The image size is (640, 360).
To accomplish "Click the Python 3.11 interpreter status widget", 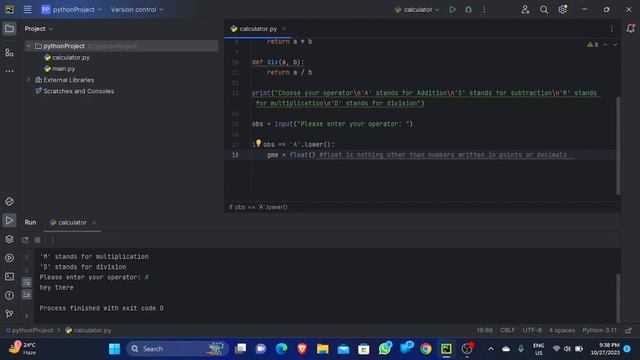I will 599,330.
